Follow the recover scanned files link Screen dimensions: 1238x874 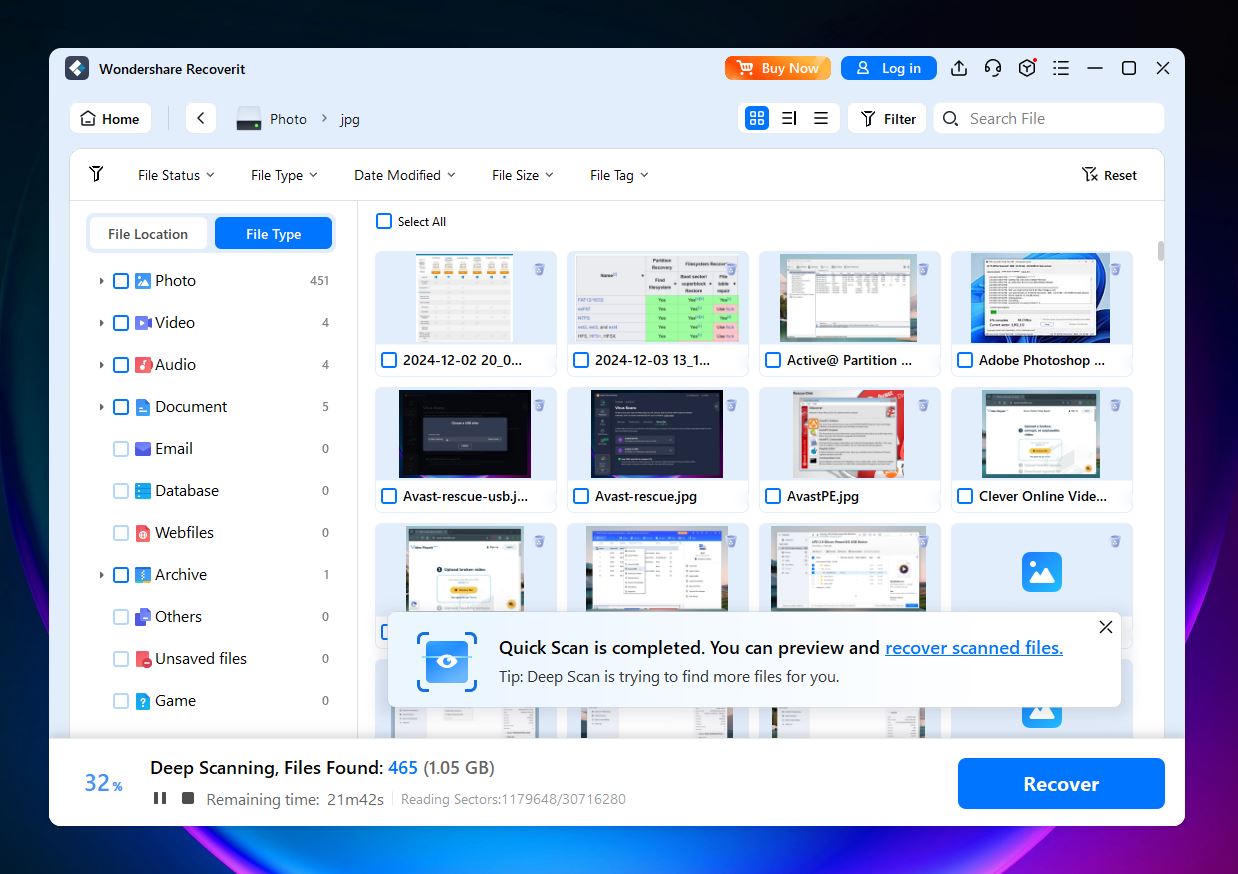pos(974,648)
